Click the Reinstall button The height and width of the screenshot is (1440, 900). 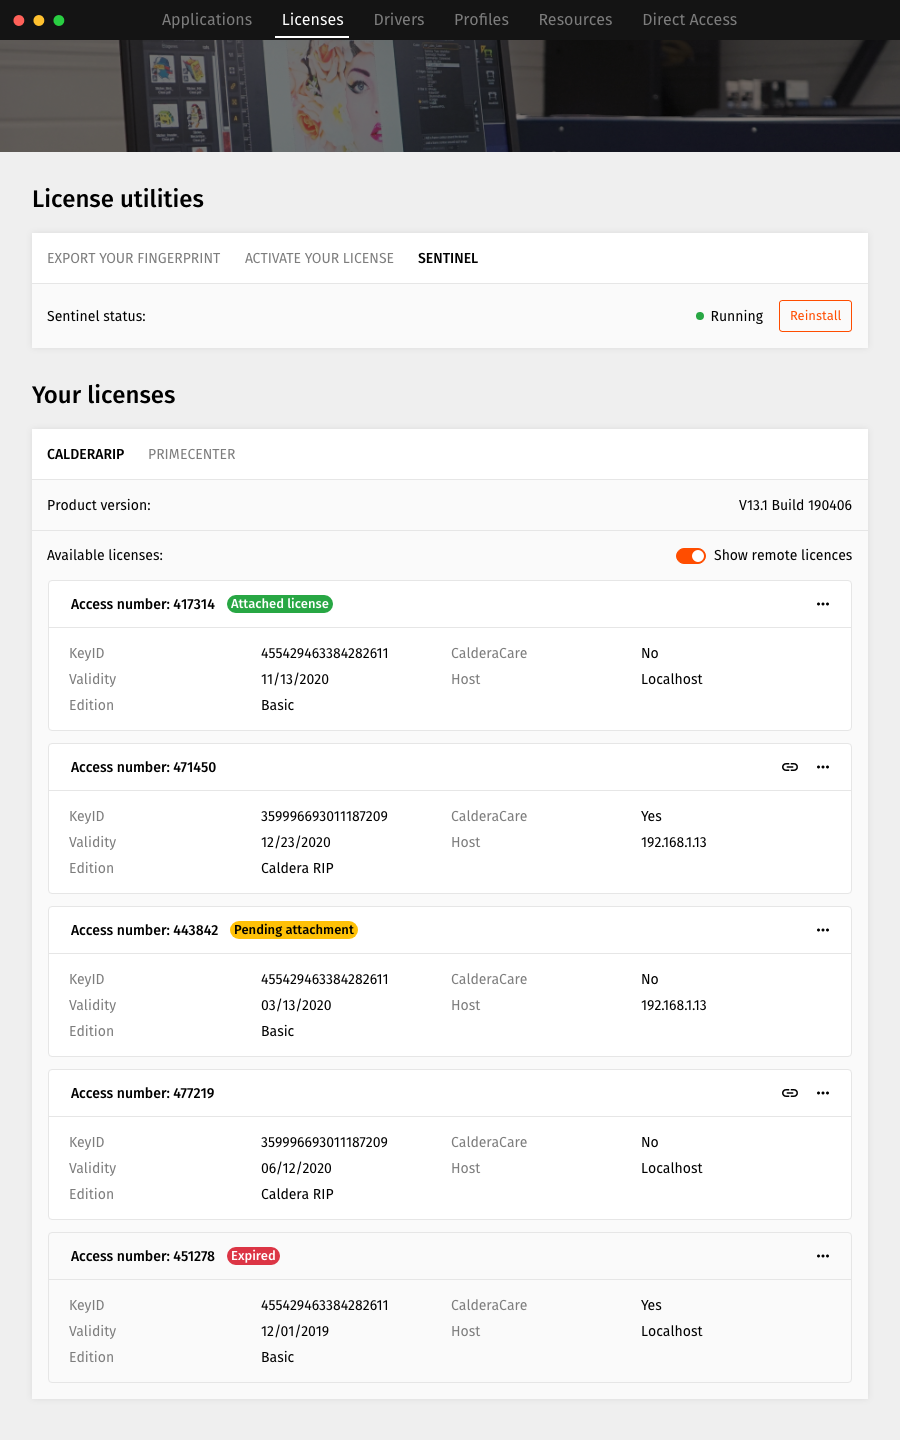coord(815,316)
